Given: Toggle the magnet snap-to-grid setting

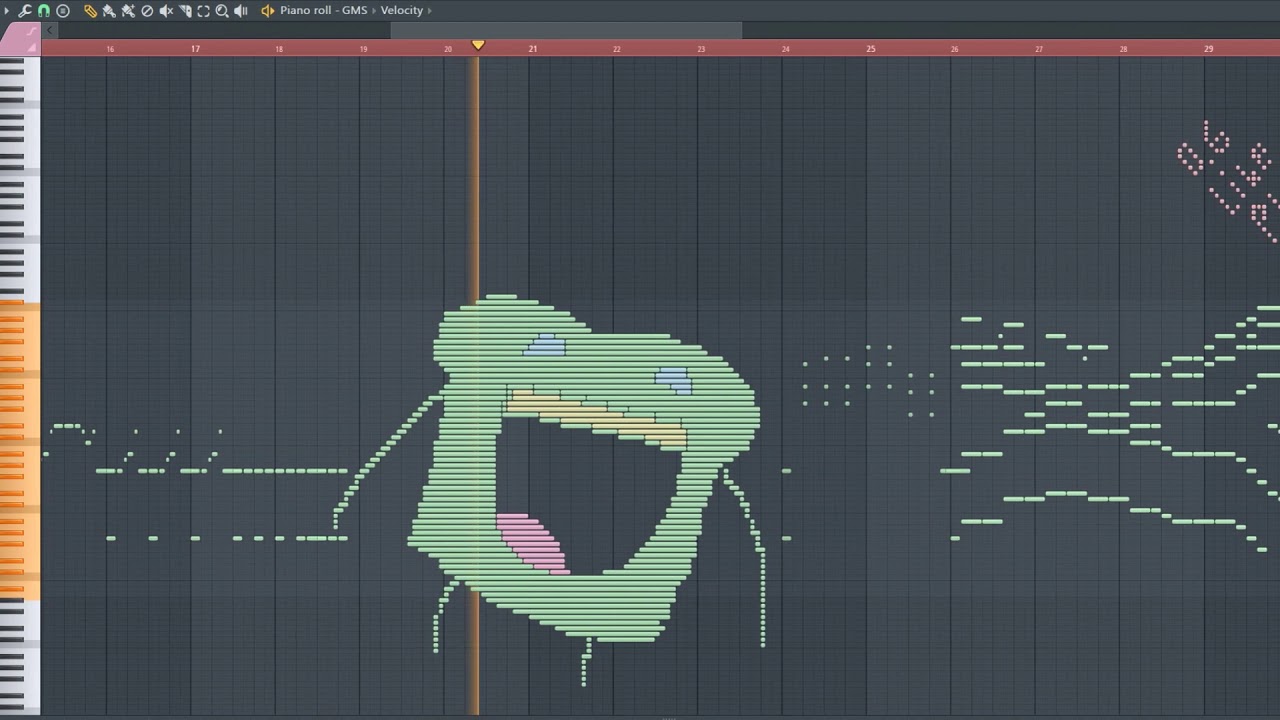Looking at the screenshot, I should click(44, 11).
